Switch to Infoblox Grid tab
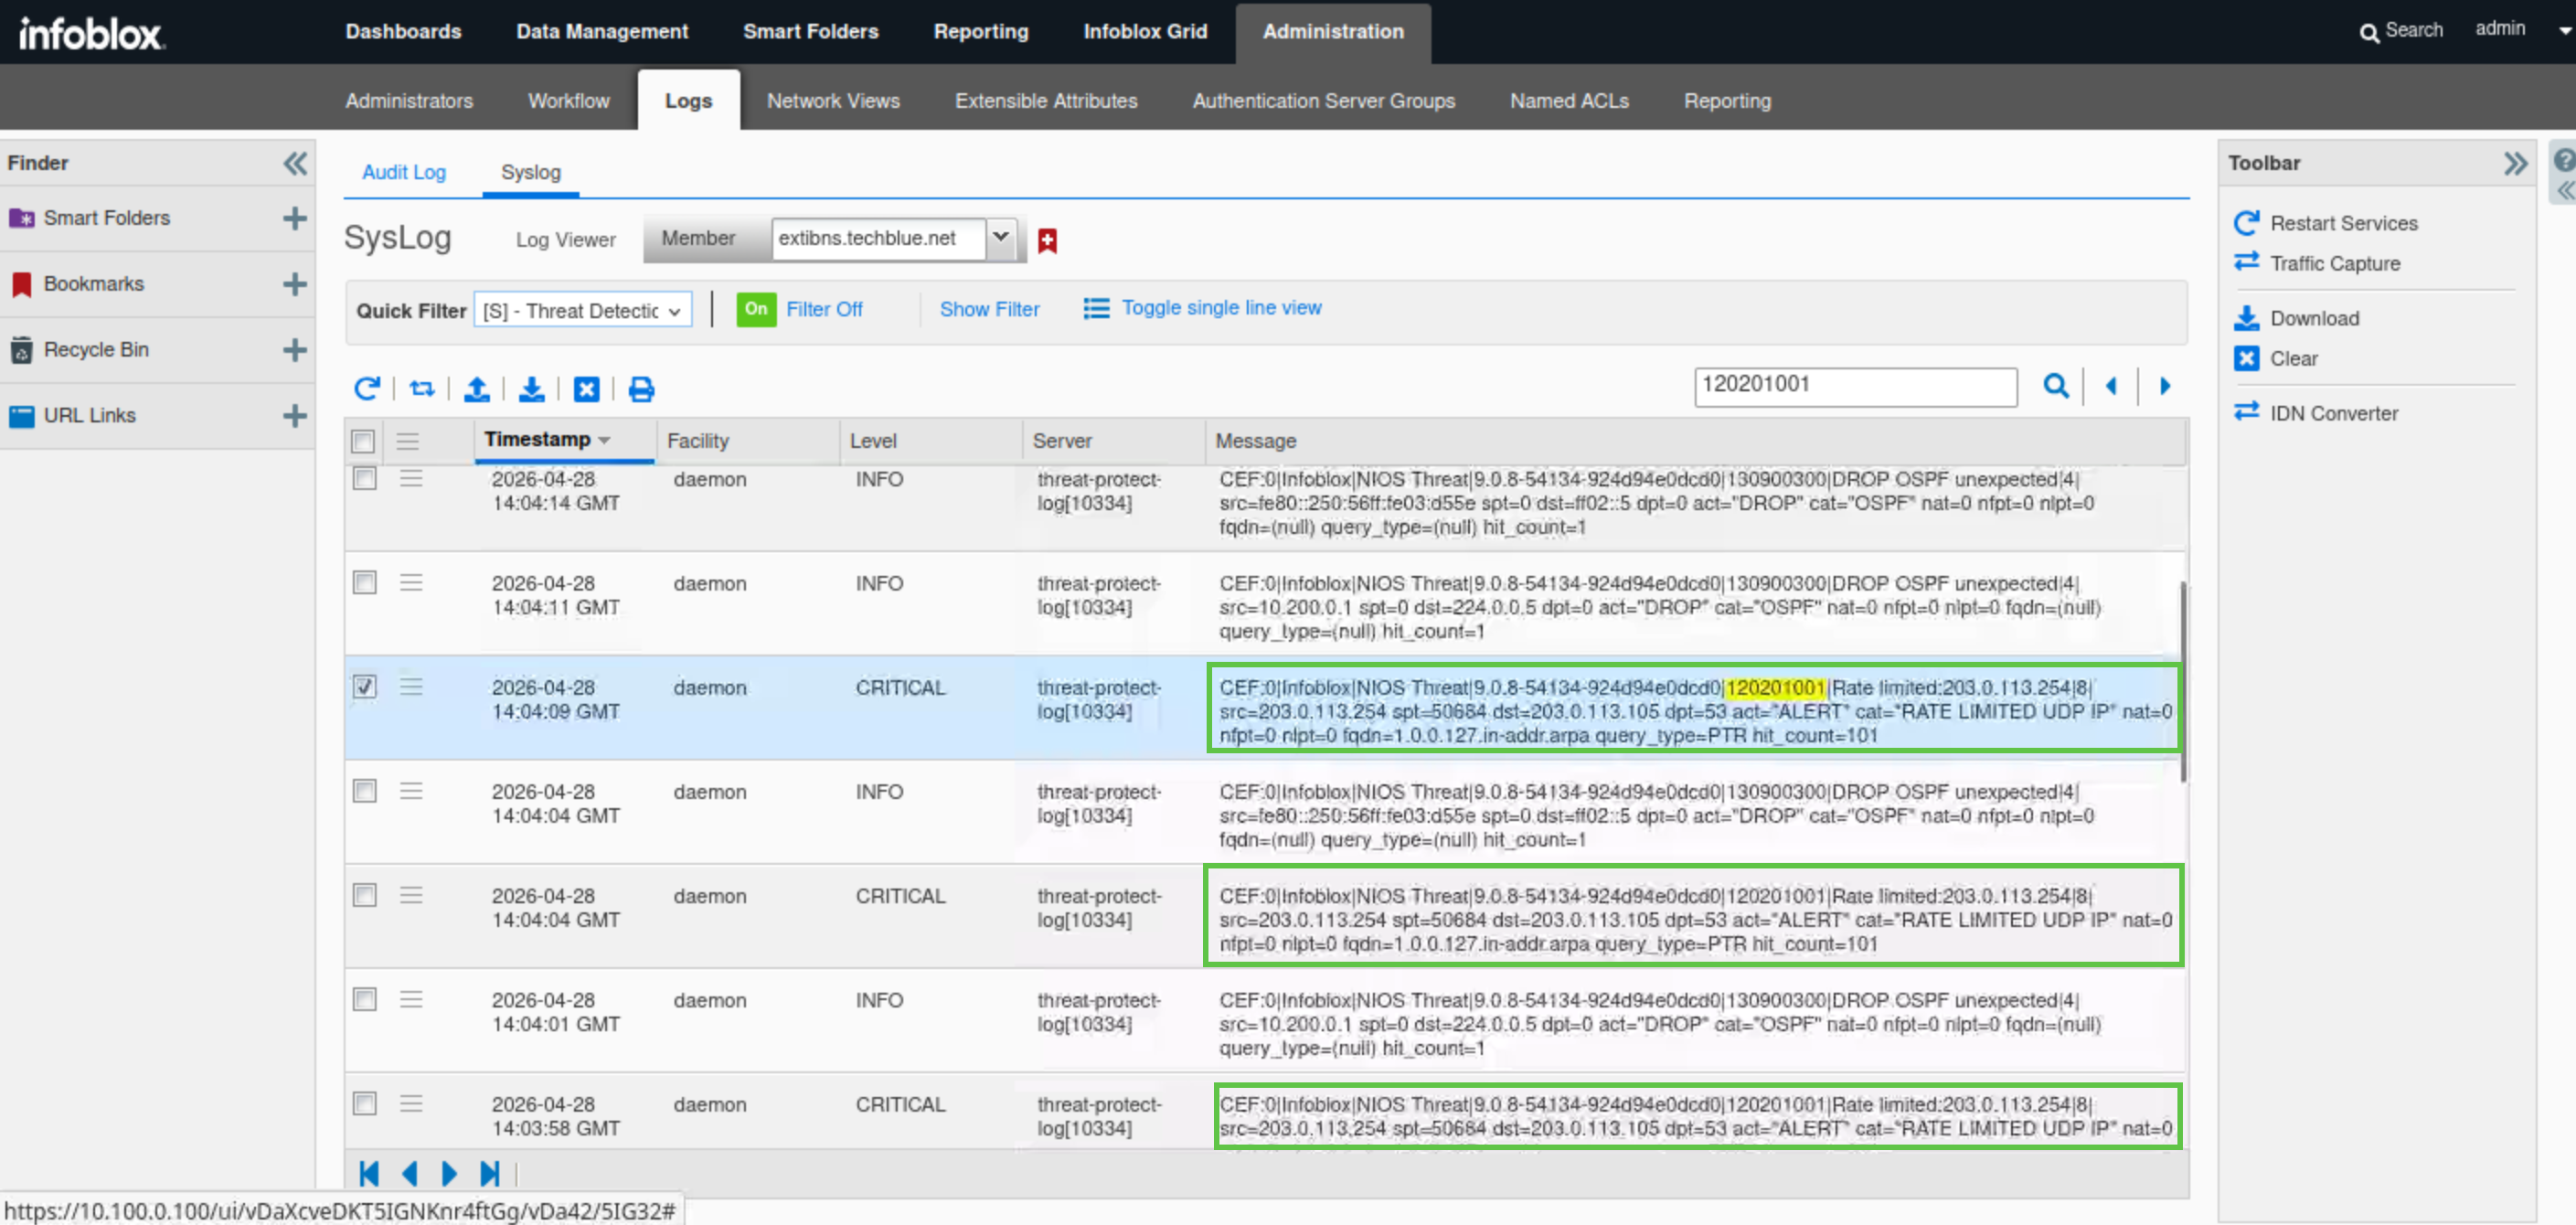This screenshot has height=1225, width=2576. (1145, 31)
